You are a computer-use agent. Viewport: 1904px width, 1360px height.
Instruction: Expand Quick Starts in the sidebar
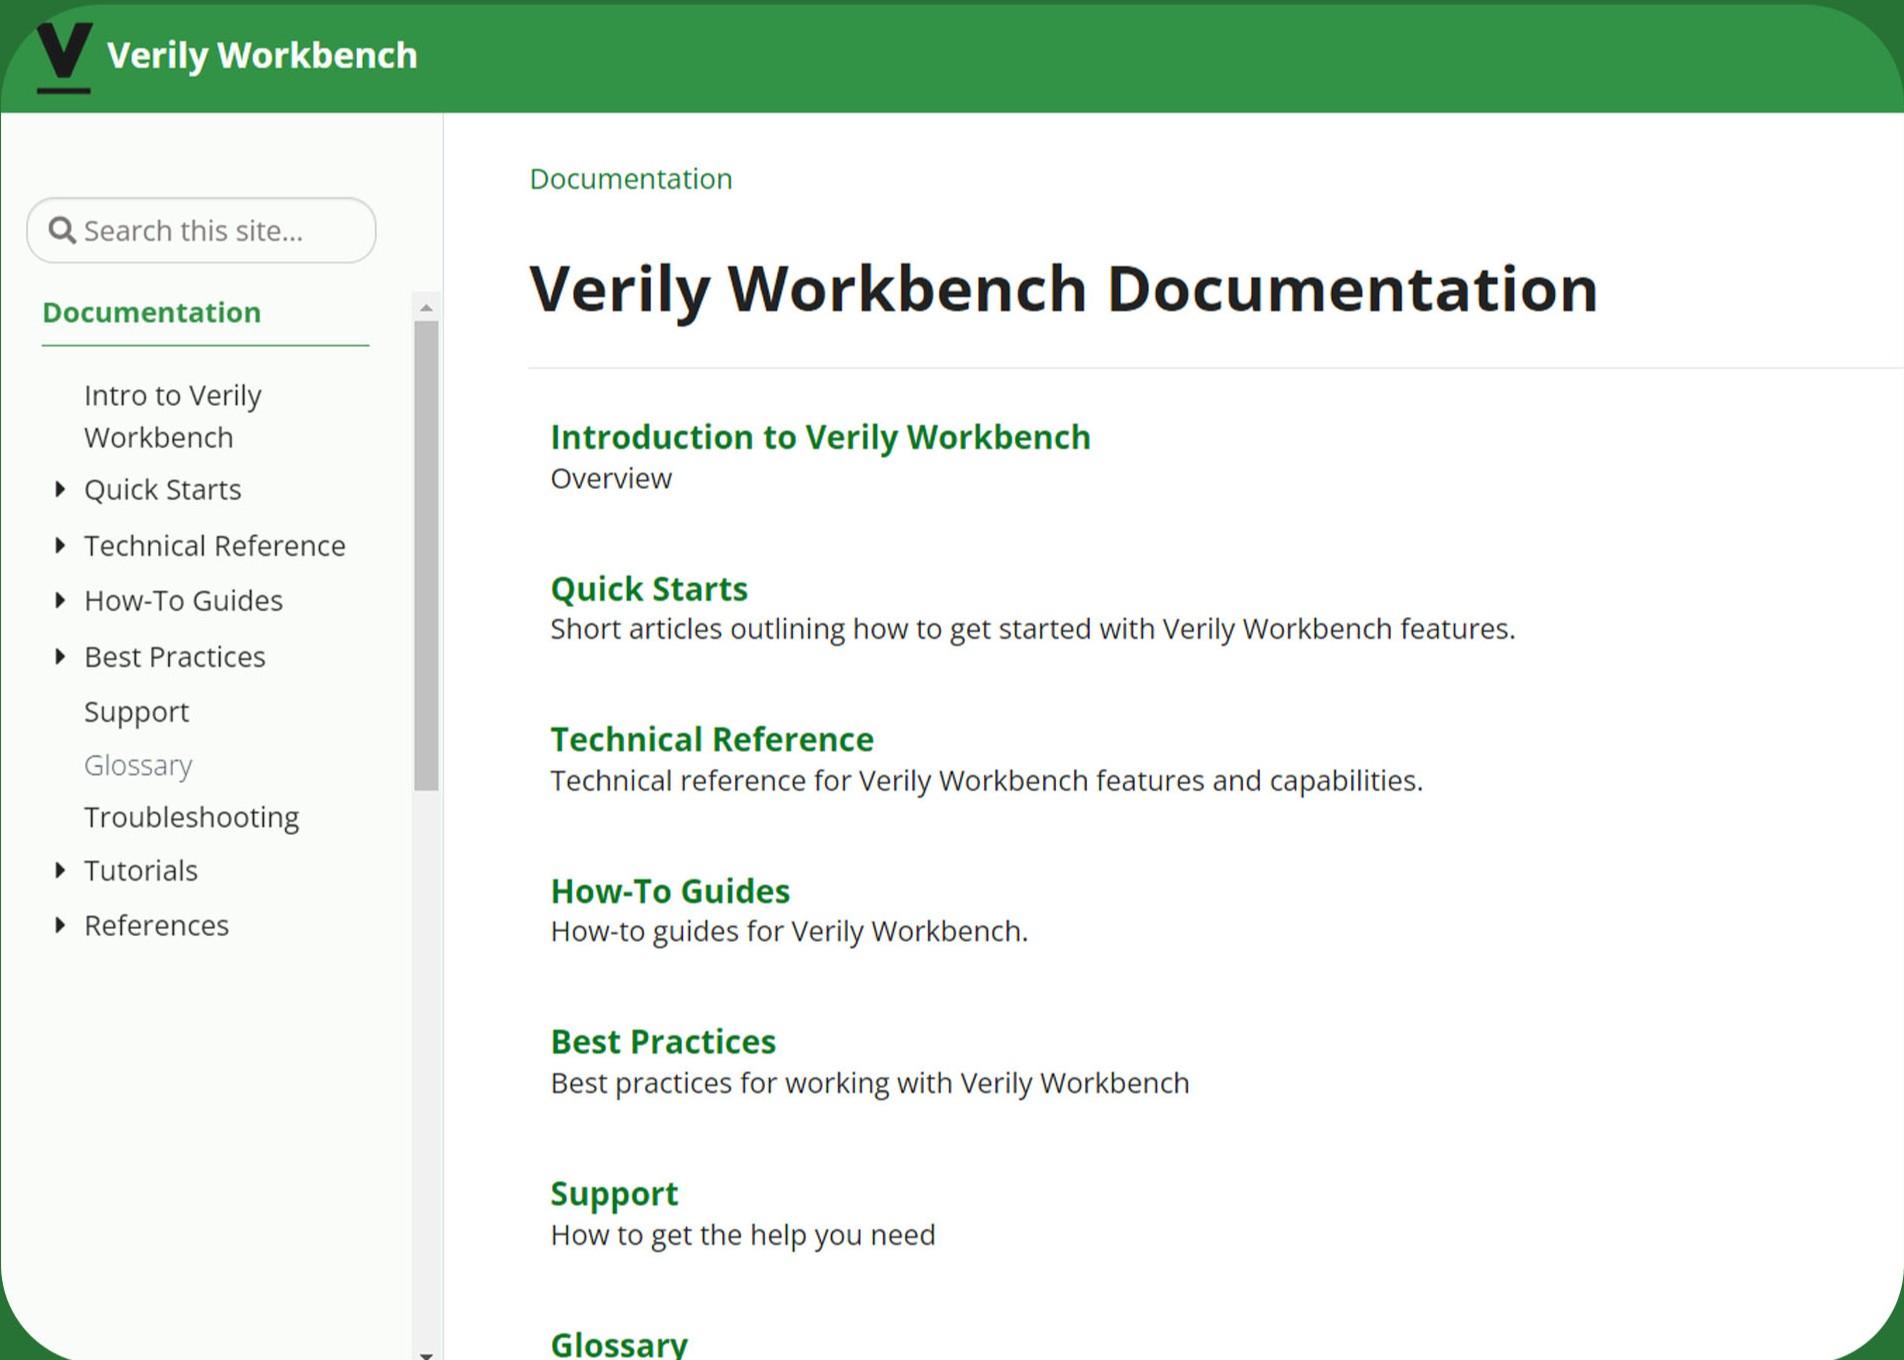coord(60,489)
